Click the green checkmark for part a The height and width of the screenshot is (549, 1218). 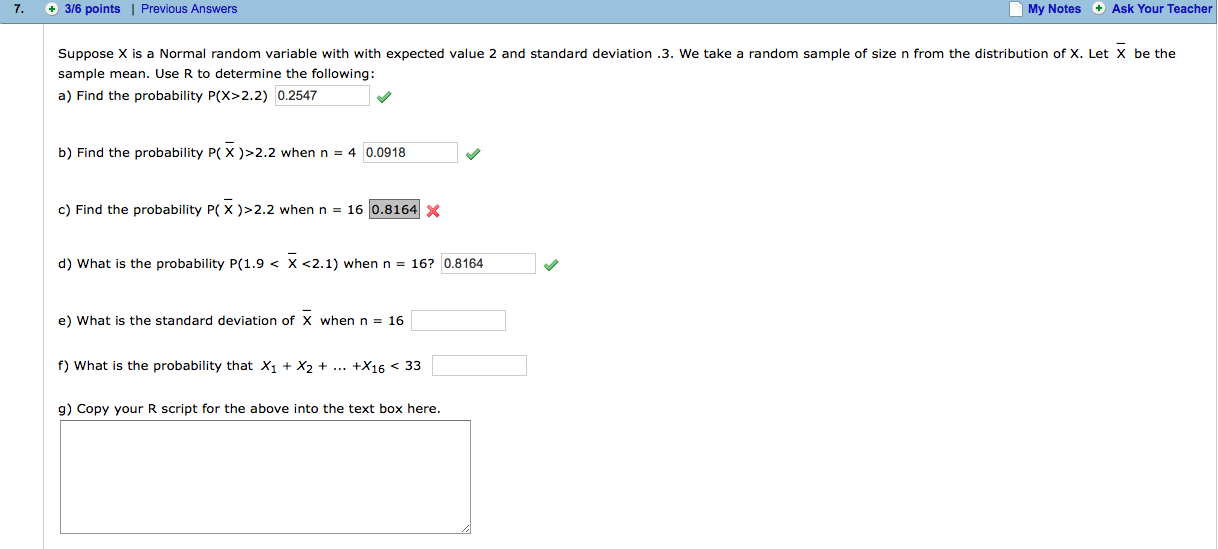point(384,97)
